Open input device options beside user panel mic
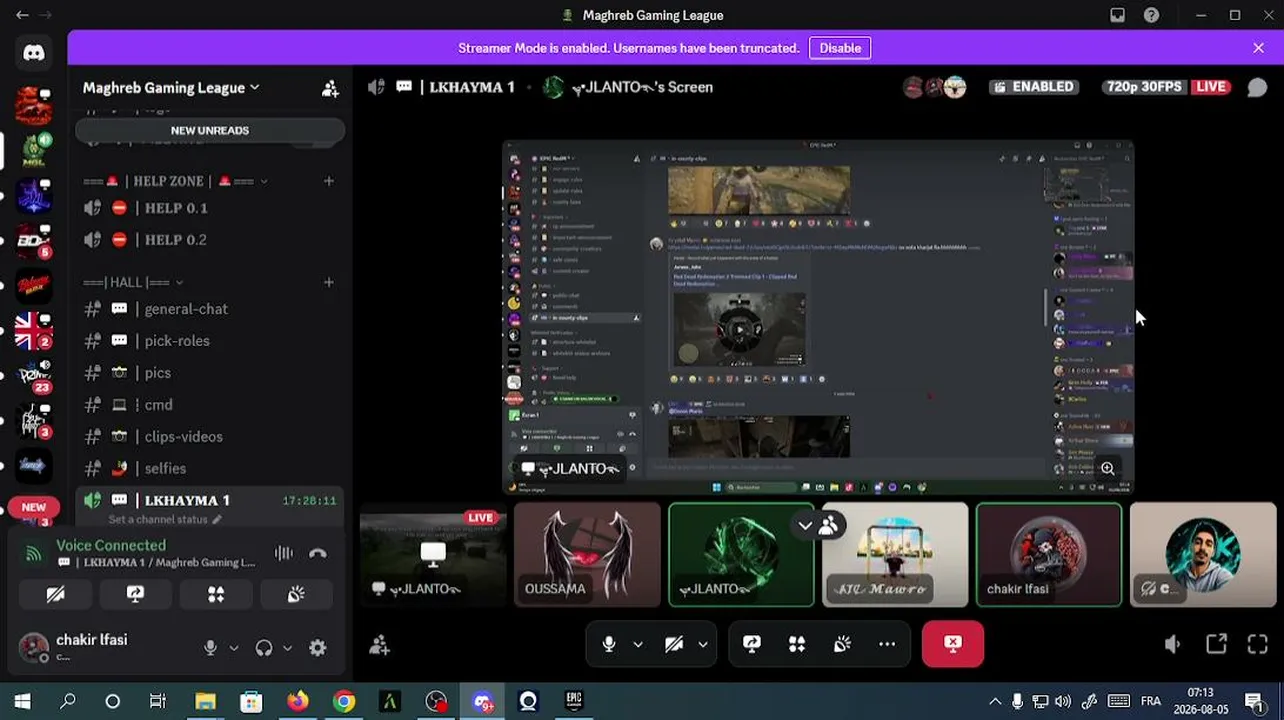The height and width of the screenshot is (720, 1284). 234,647
